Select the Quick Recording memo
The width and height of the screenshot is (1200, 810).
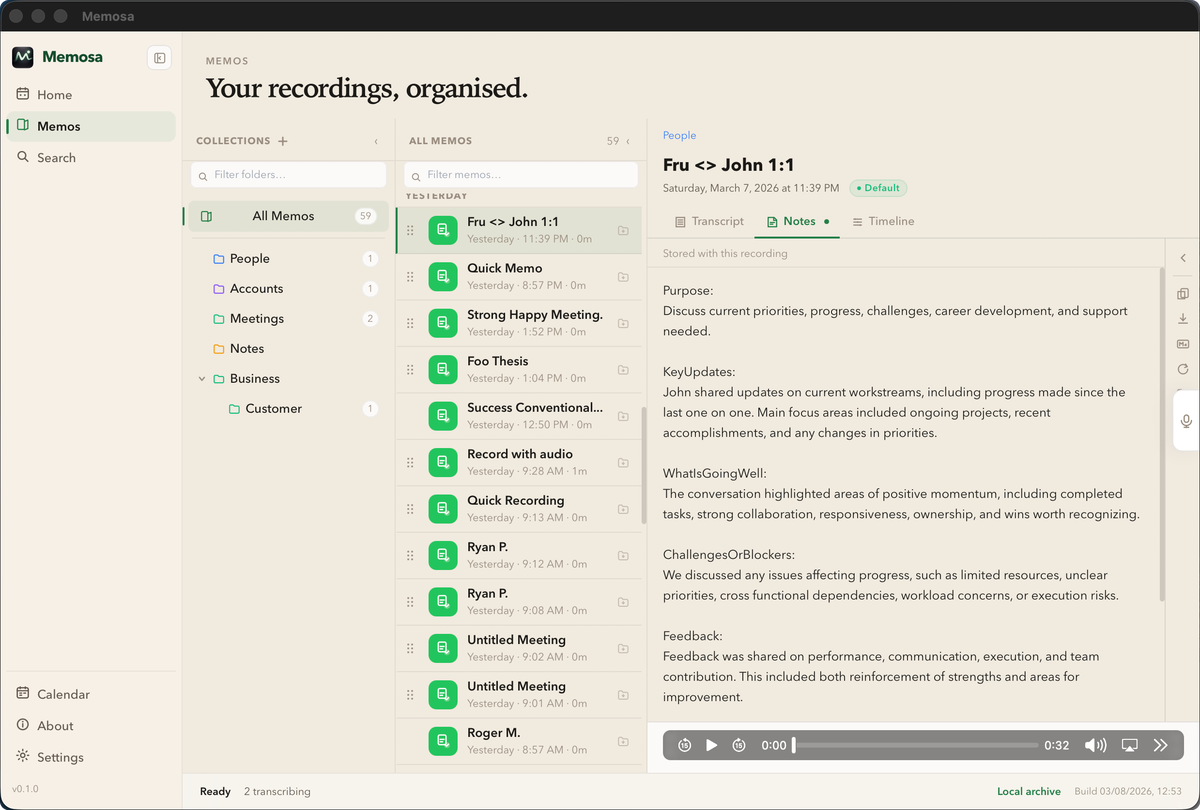coord(519,509)
